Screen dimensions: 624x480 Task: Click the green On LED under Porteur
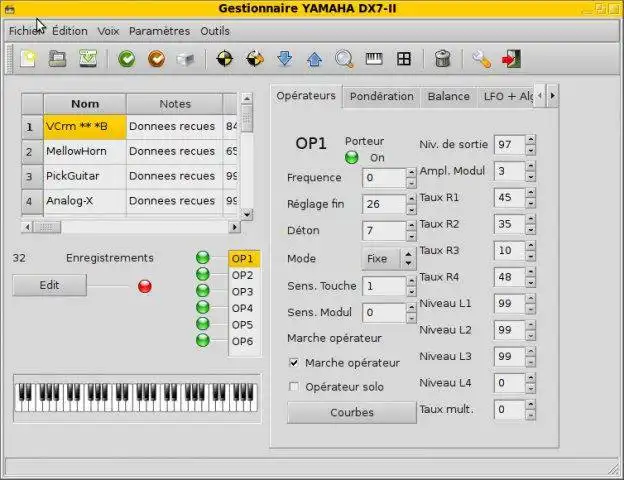351,158
